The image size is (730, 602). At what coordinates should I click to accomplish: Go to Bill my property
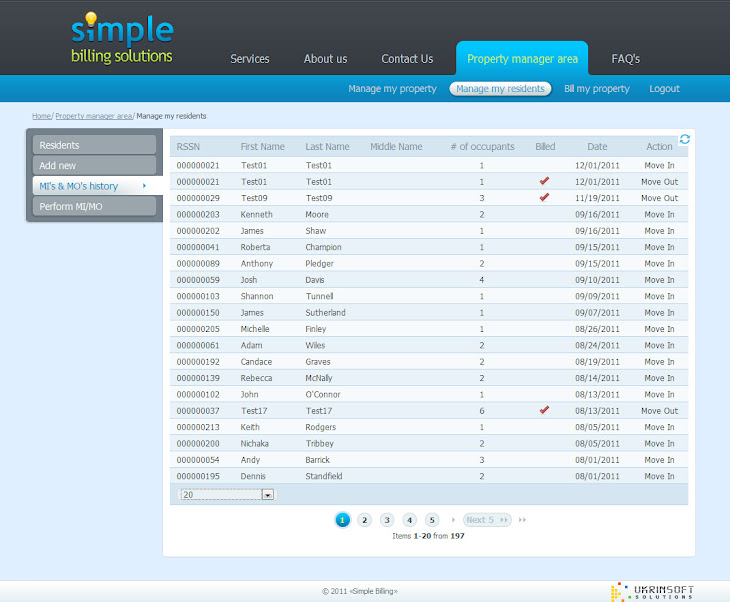point(597,88)
